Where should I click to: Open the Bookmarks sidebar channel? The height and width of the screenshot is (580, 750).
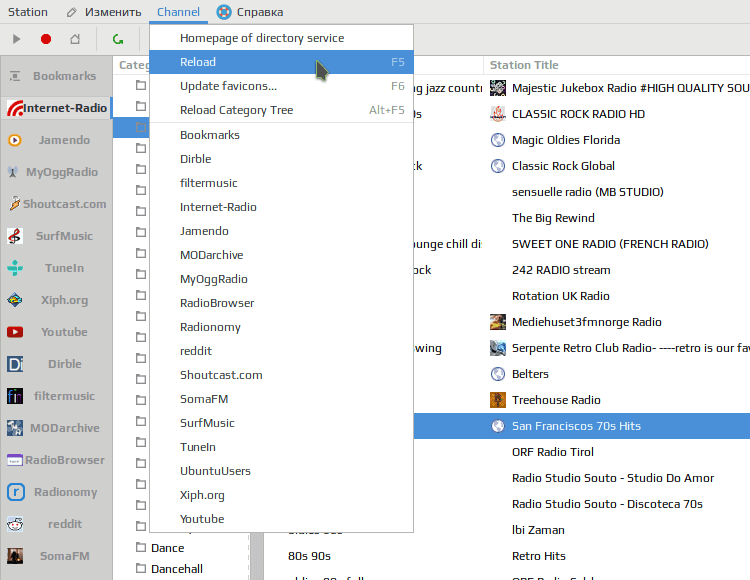(x=56, y=76)
